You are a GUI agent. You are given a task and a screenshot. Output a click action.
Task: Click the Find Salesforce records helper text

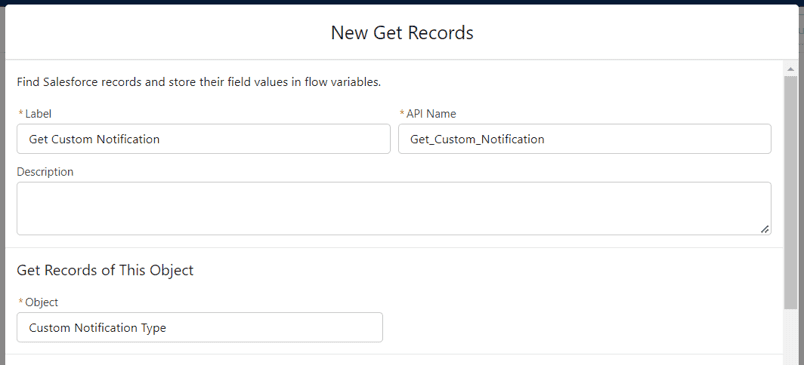(199, 82)
